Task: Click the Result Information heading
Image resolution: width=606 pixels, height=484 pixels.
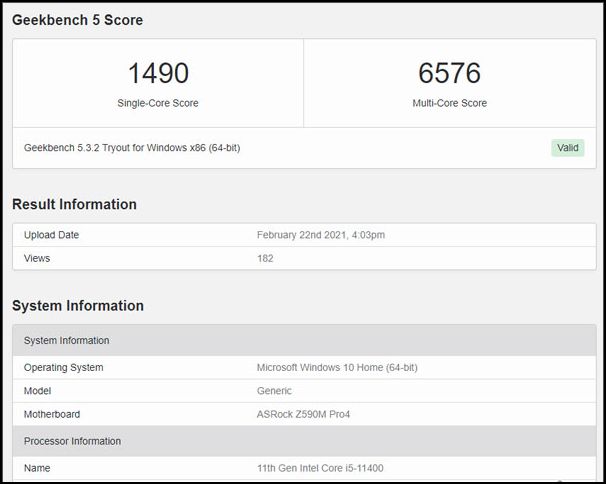Action: tap(74, 204)
